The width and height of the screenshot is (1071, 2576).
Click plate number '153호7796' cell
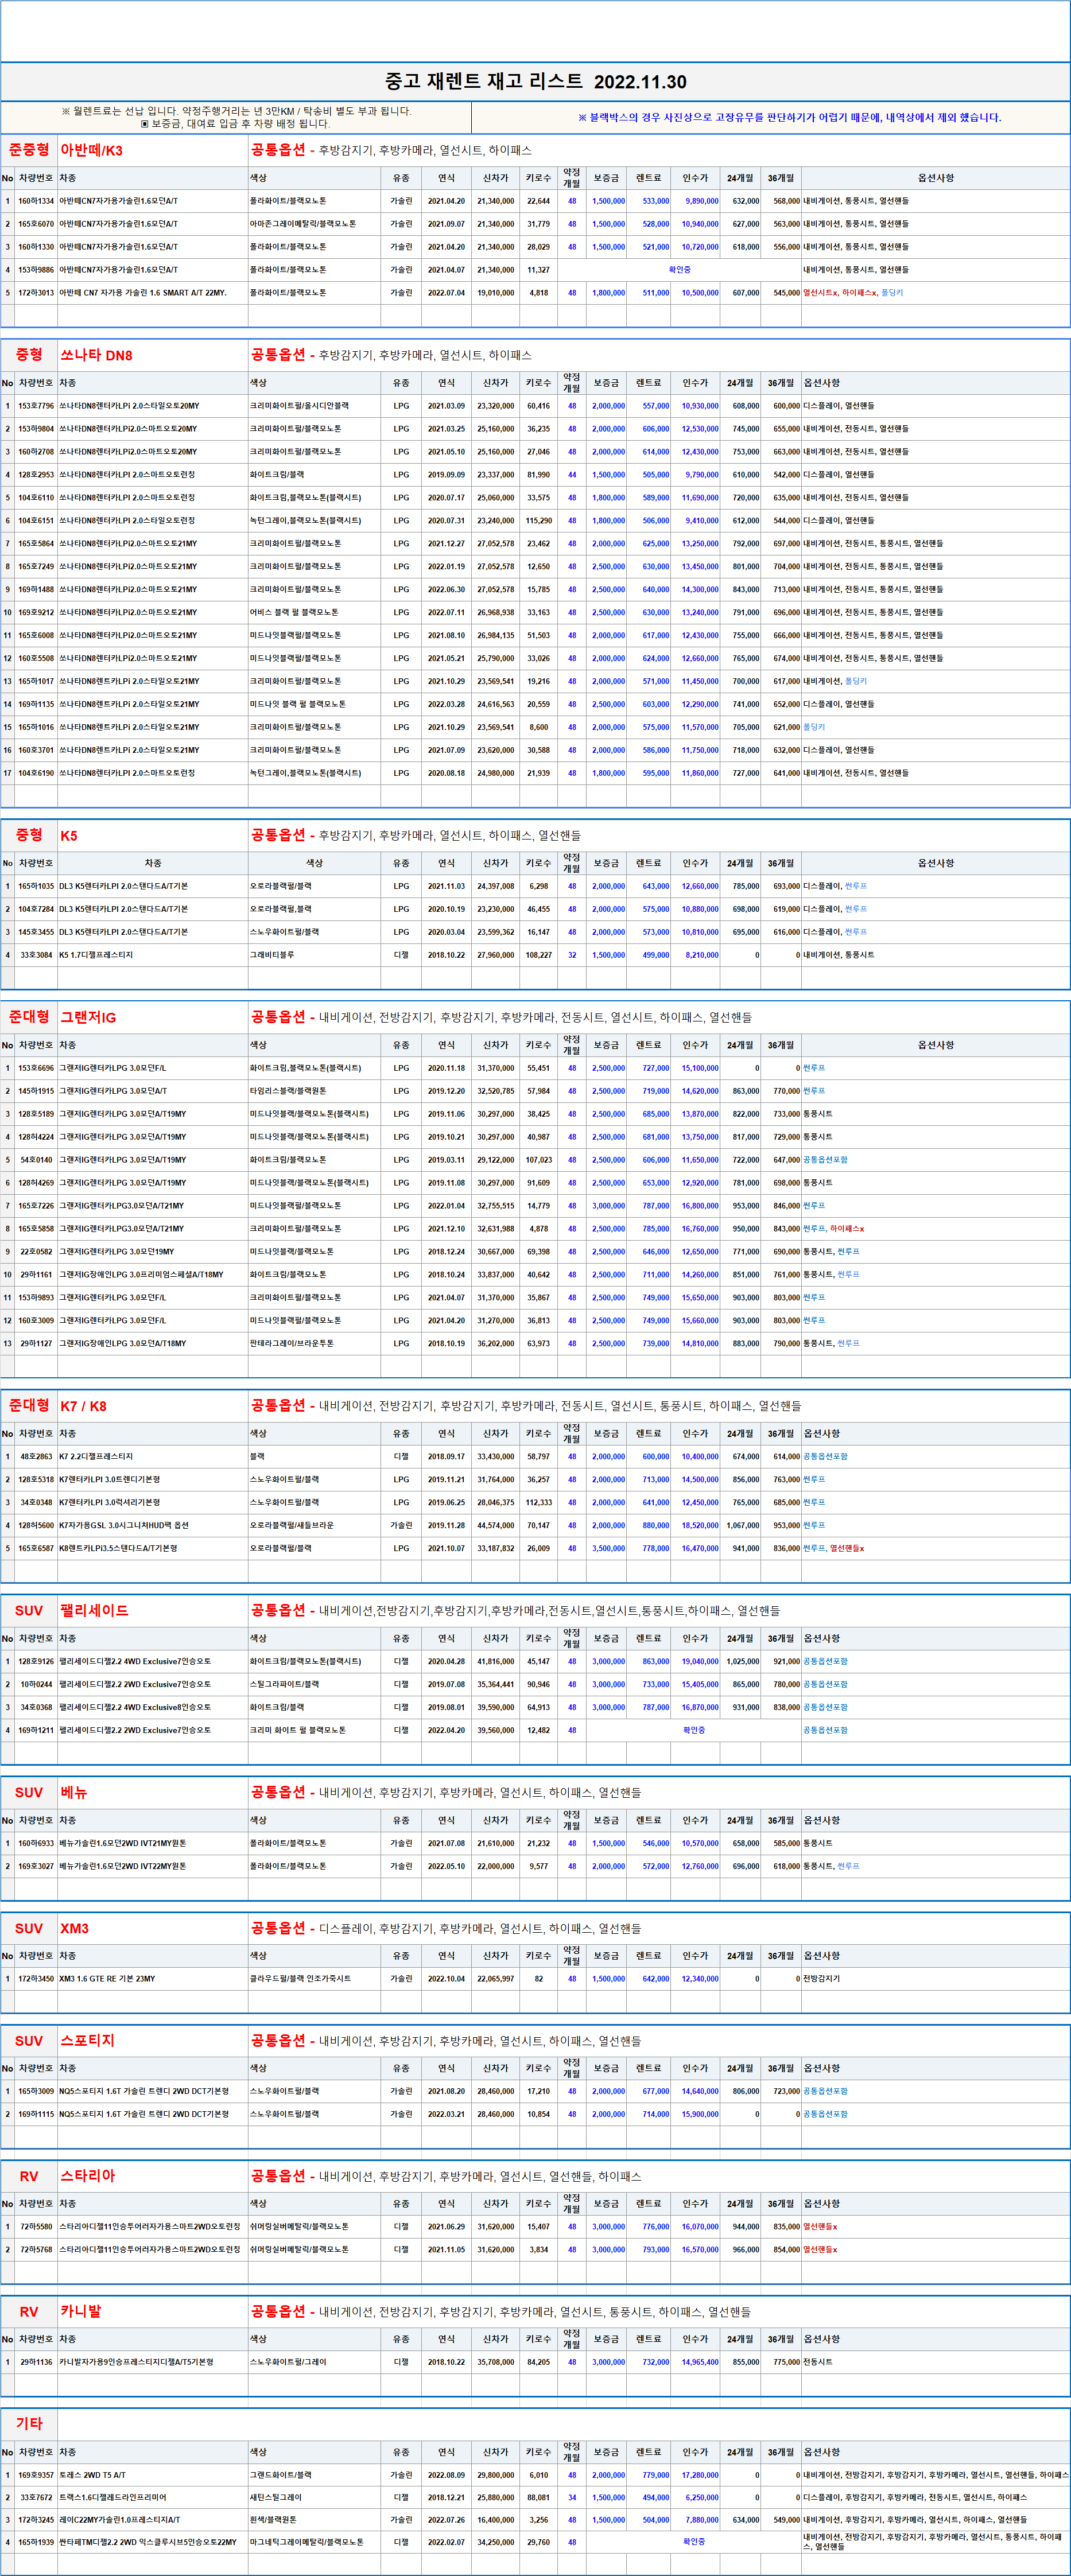coord(36,406)
